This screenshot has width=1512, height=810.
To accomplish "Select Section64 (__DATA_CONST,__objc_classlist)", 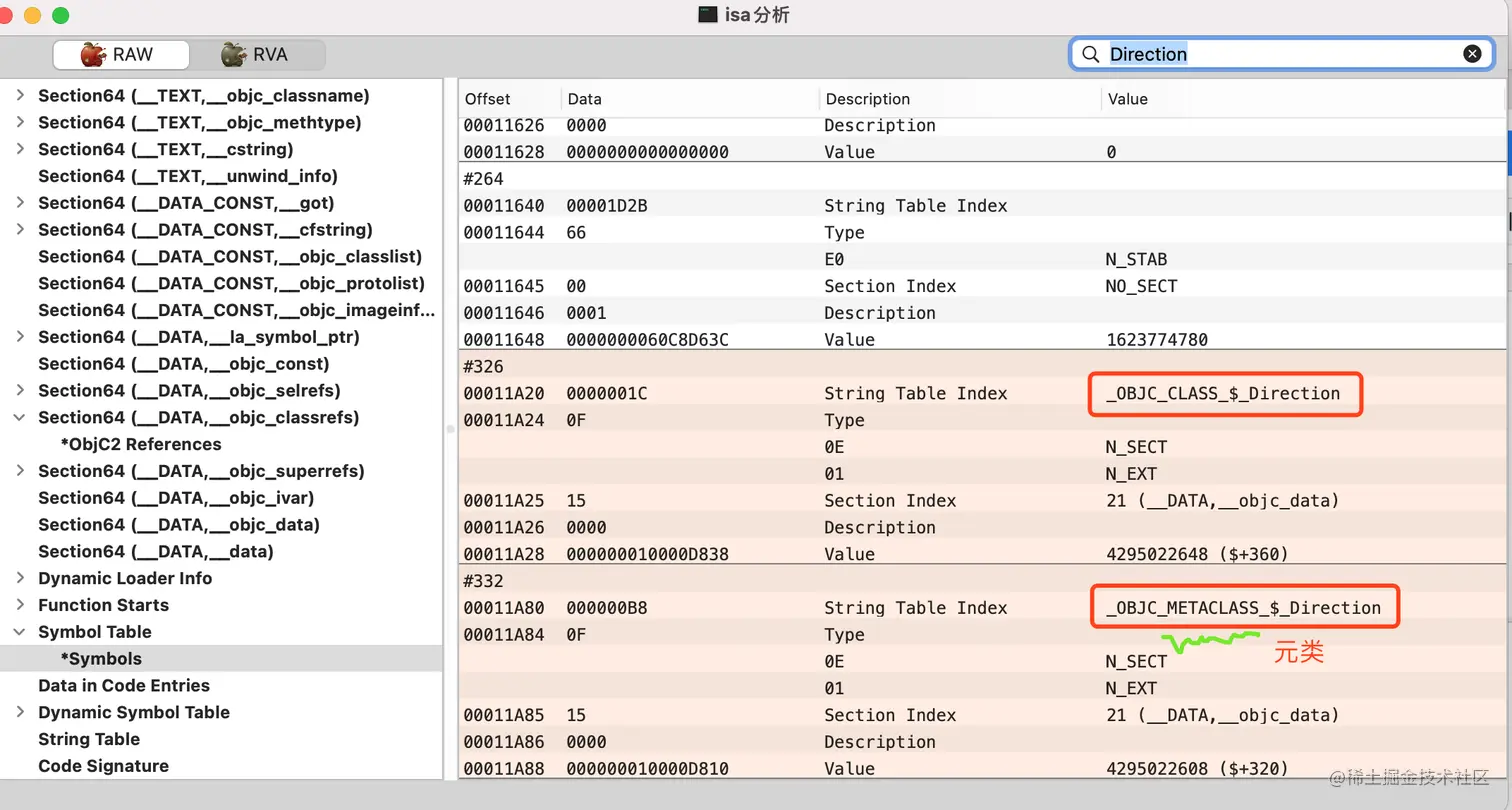I will (230, 257).
